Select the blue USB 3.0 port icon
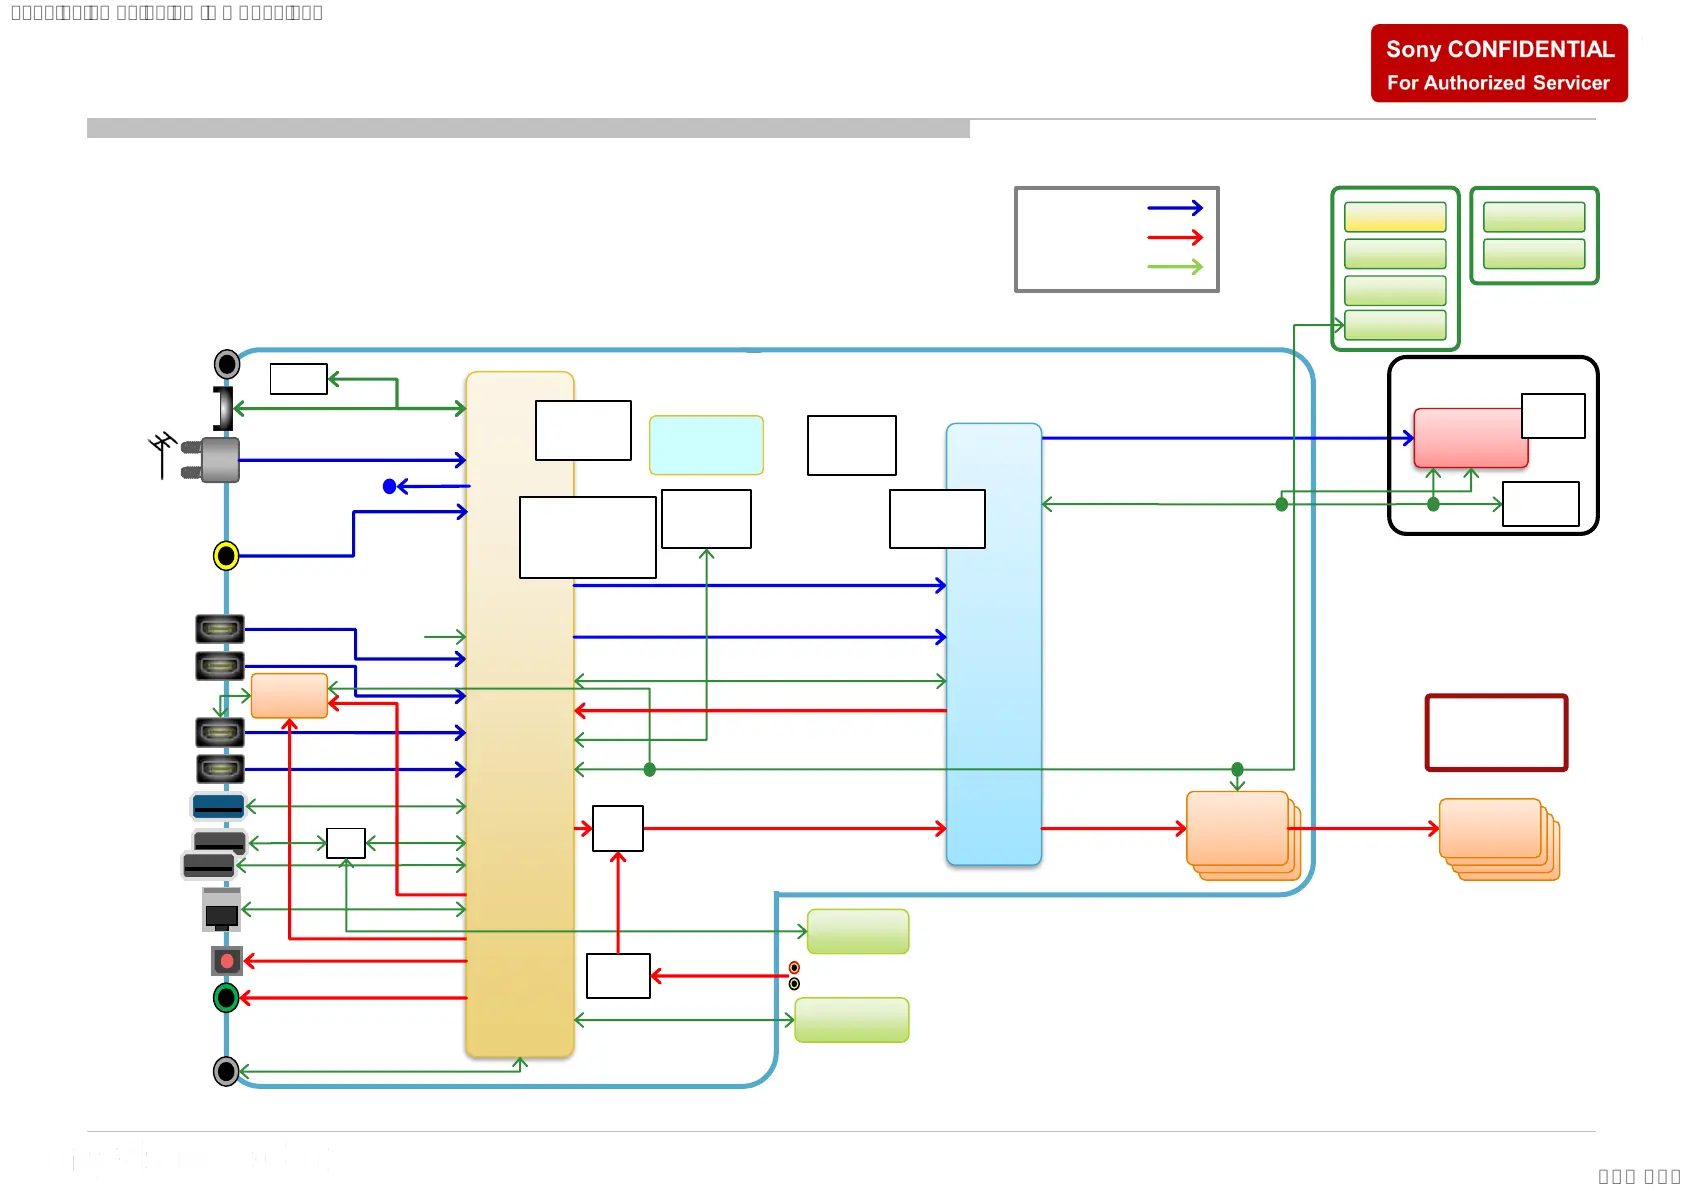The image size is (1684, 1191). pyautogui.click(x=218, y=806)
